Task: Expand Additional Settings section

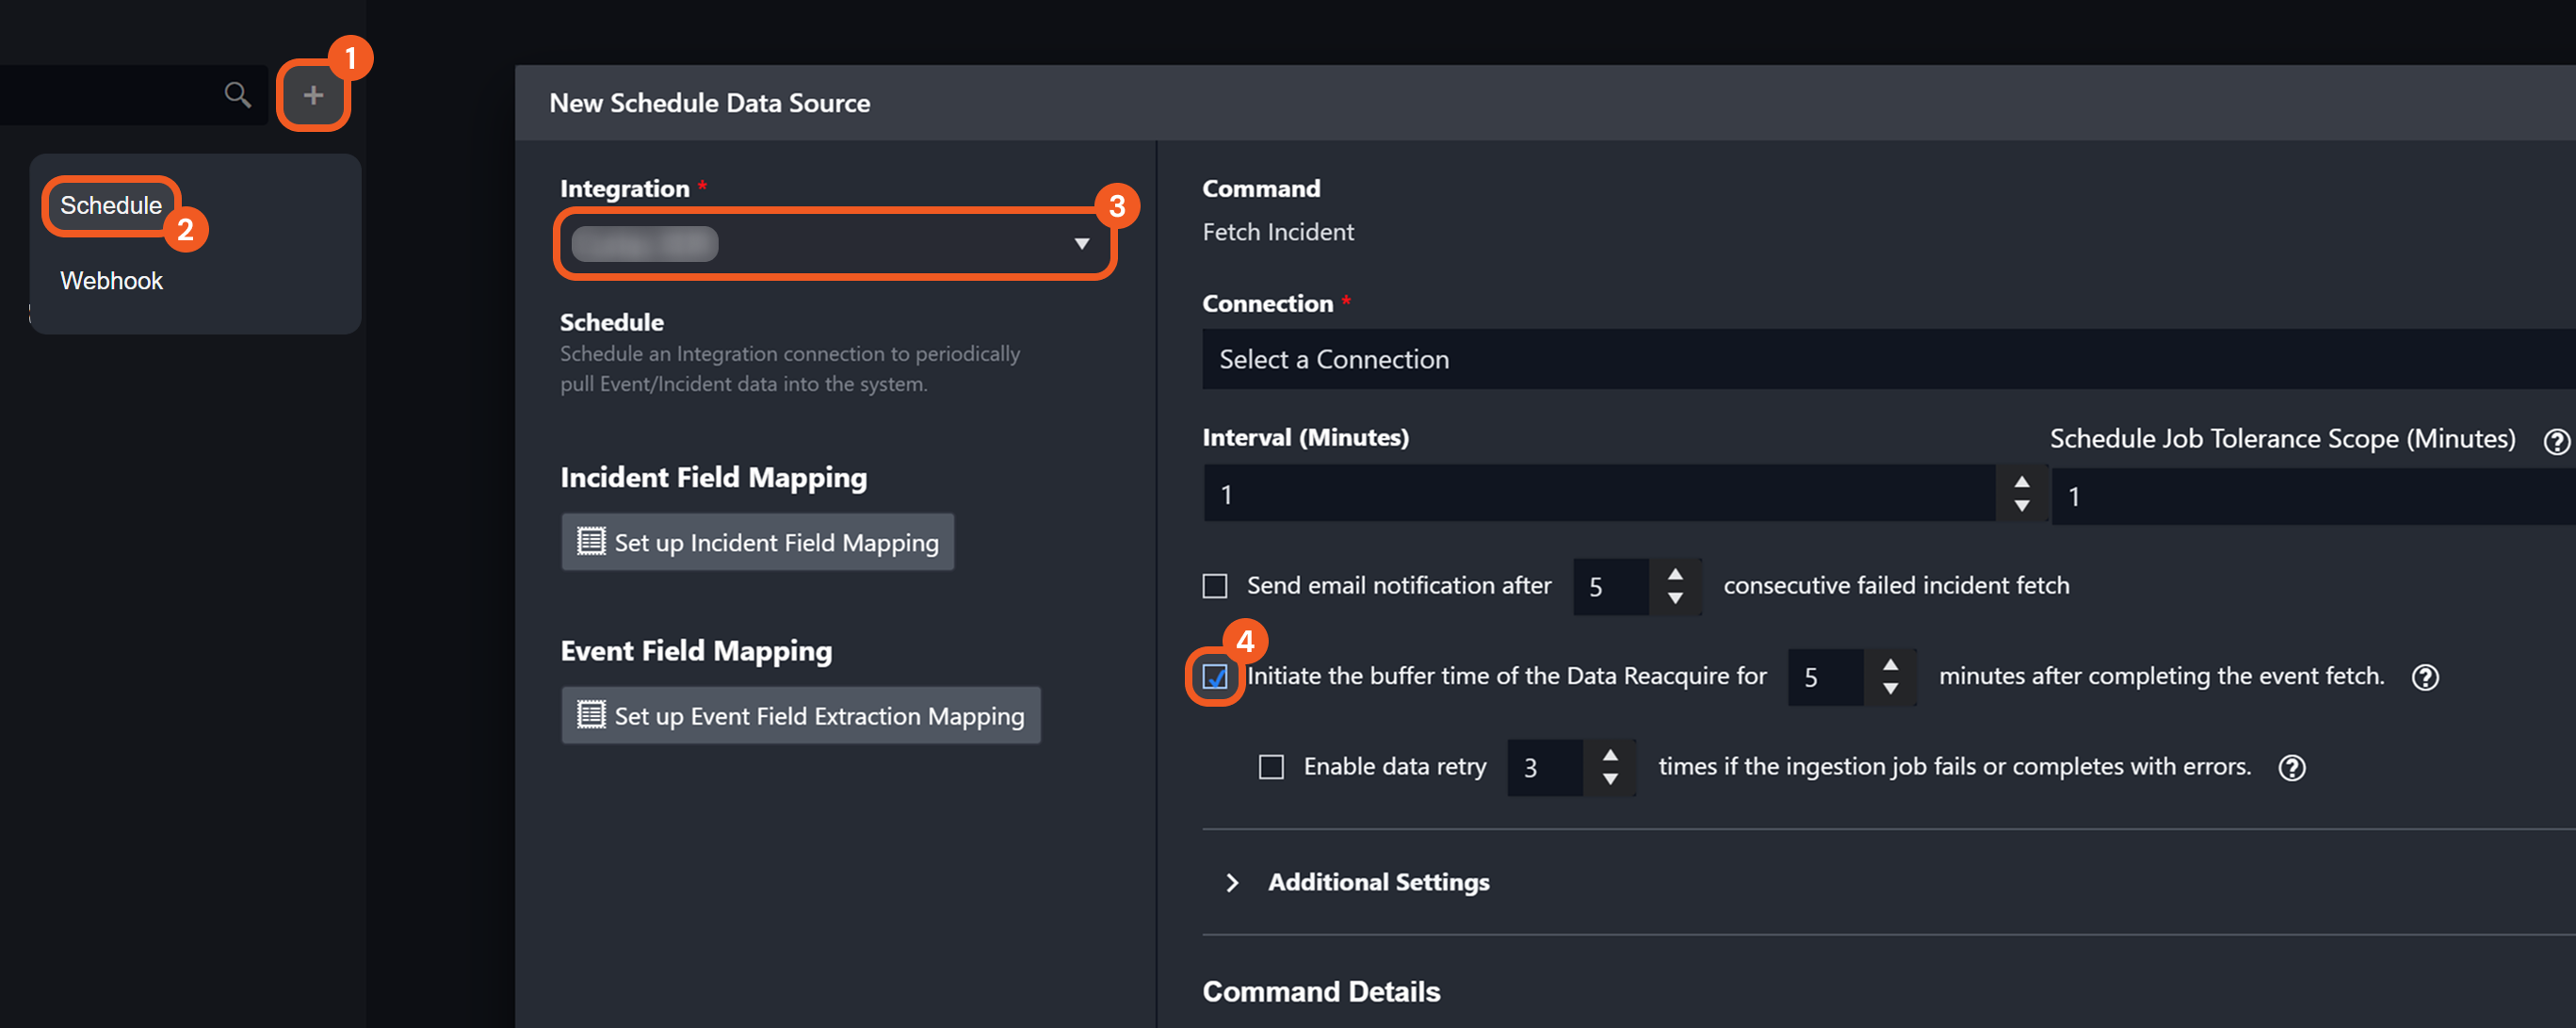Action: point(1377,882)
